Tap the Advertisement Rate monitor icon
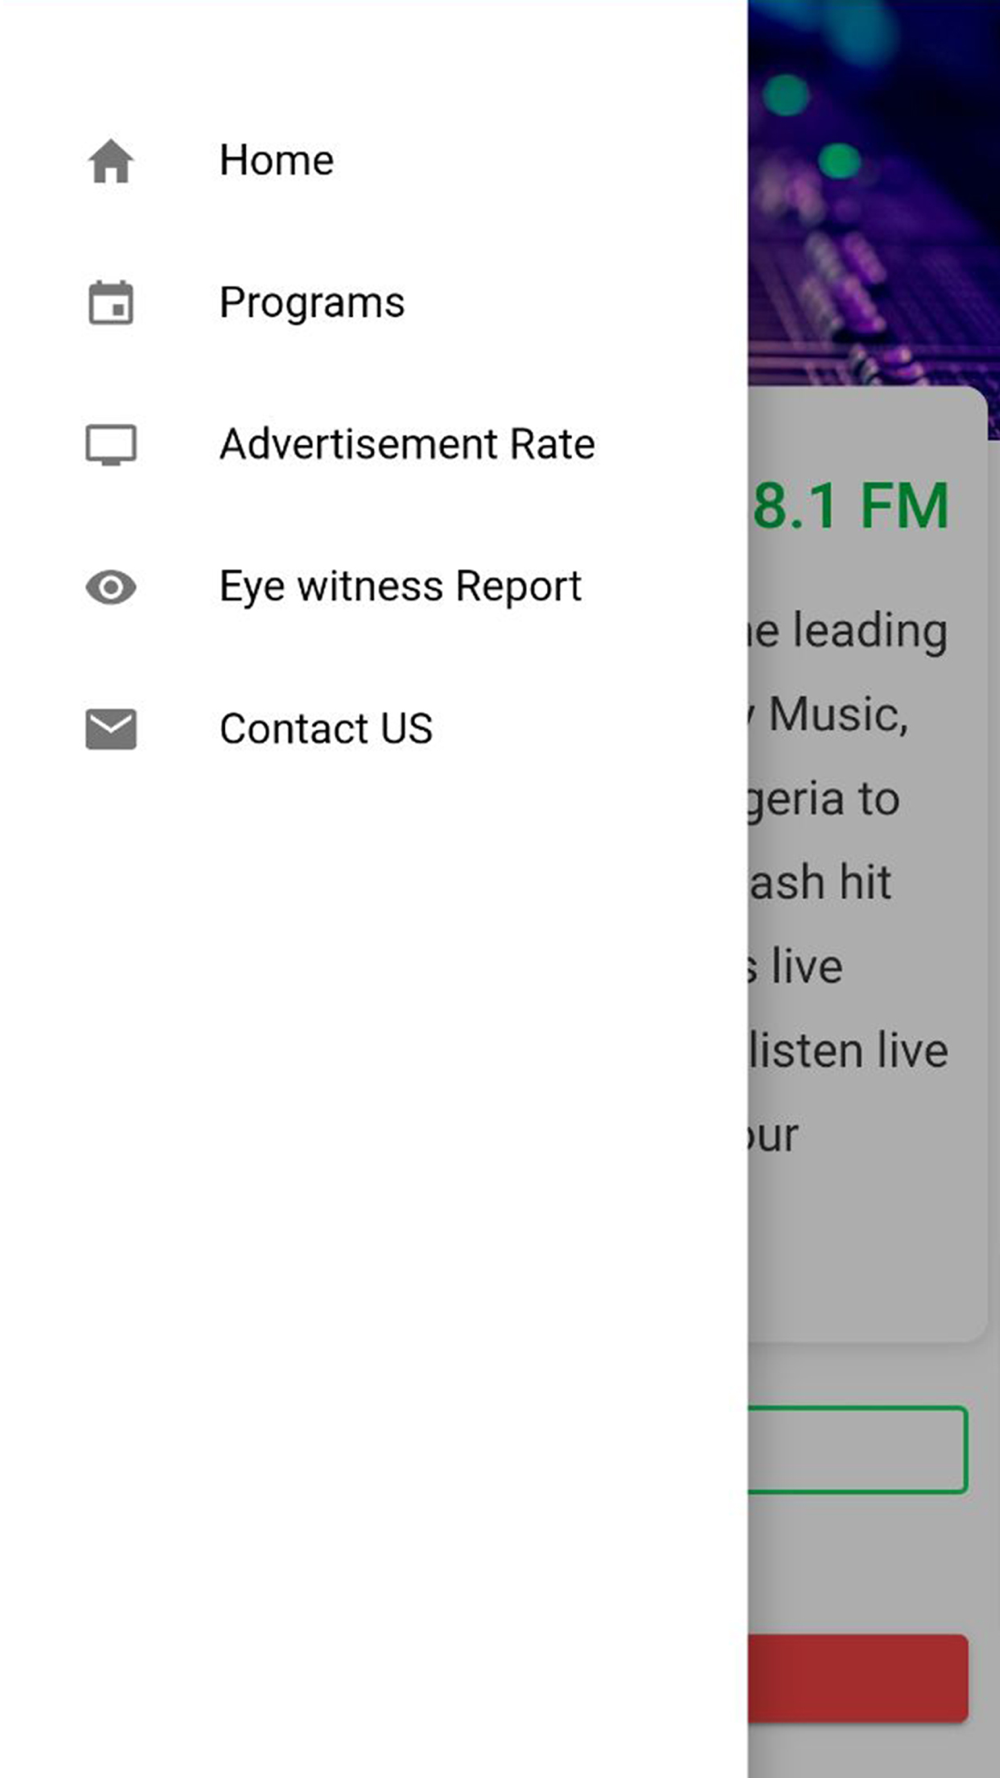Screen dimensions: 1000x1778 pos(111,445)
